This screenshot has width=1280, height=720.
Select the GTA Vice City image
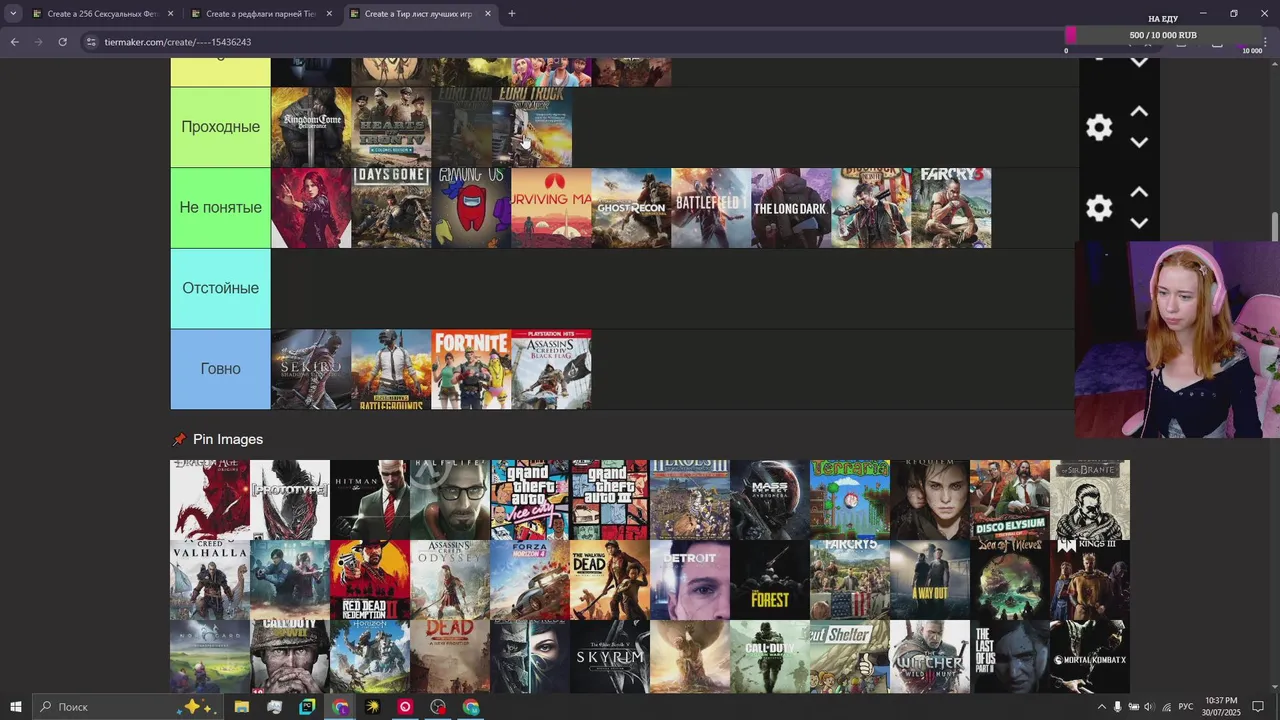530,500
